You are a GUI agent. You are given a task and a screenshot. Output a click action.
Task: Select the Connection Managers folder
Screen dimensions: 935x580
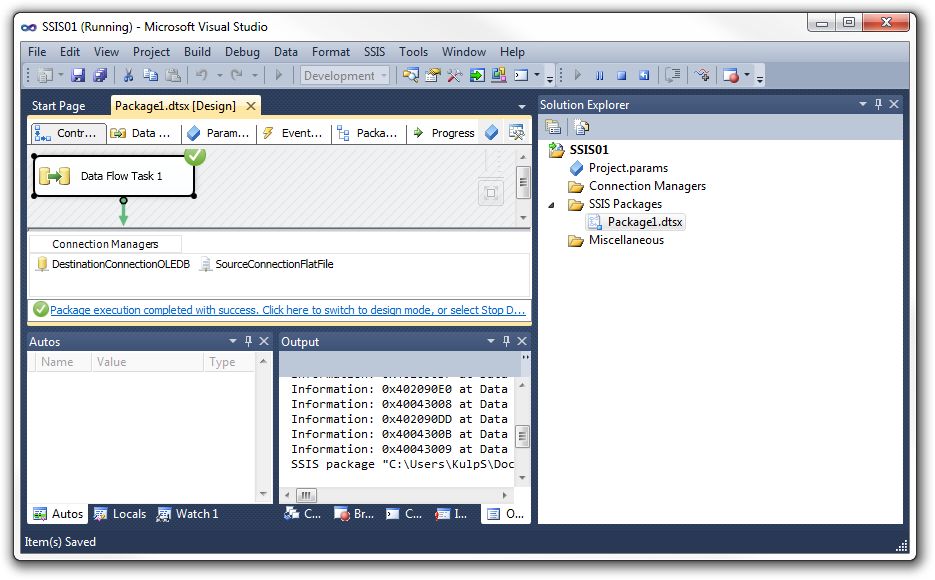[637, 186]
